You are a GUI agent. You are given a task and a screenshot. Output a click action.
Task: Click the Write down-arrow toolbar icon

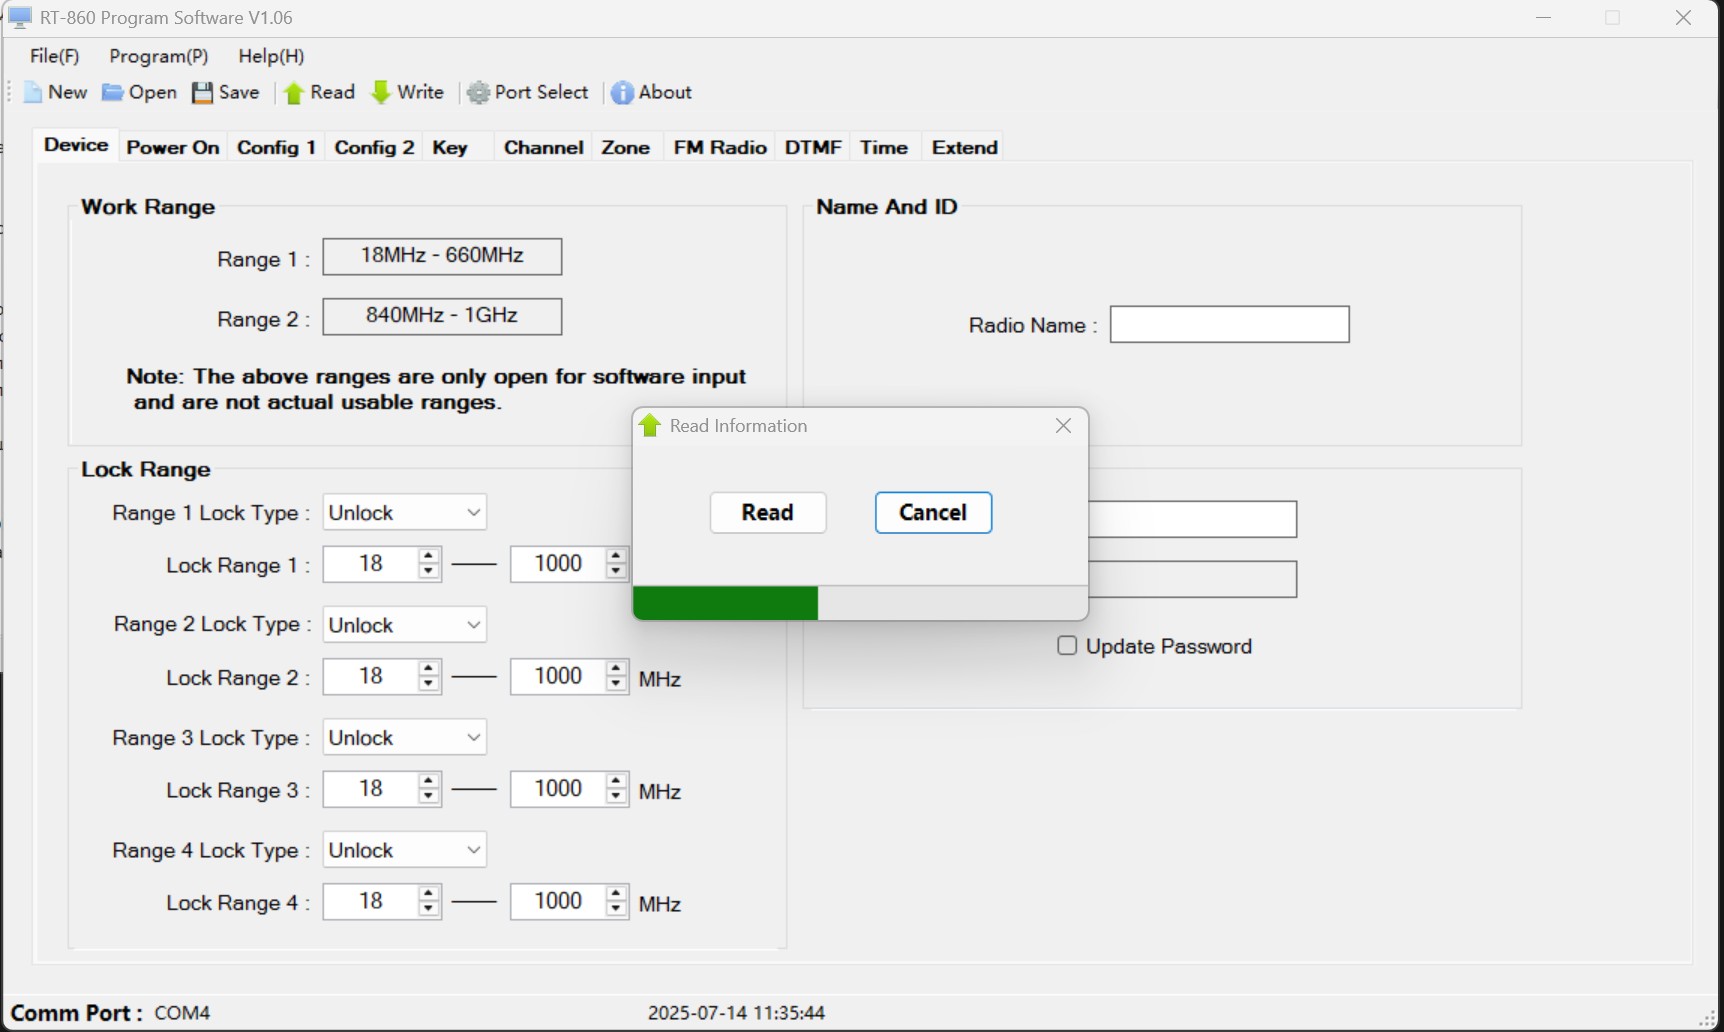click(x=381, y=93)
